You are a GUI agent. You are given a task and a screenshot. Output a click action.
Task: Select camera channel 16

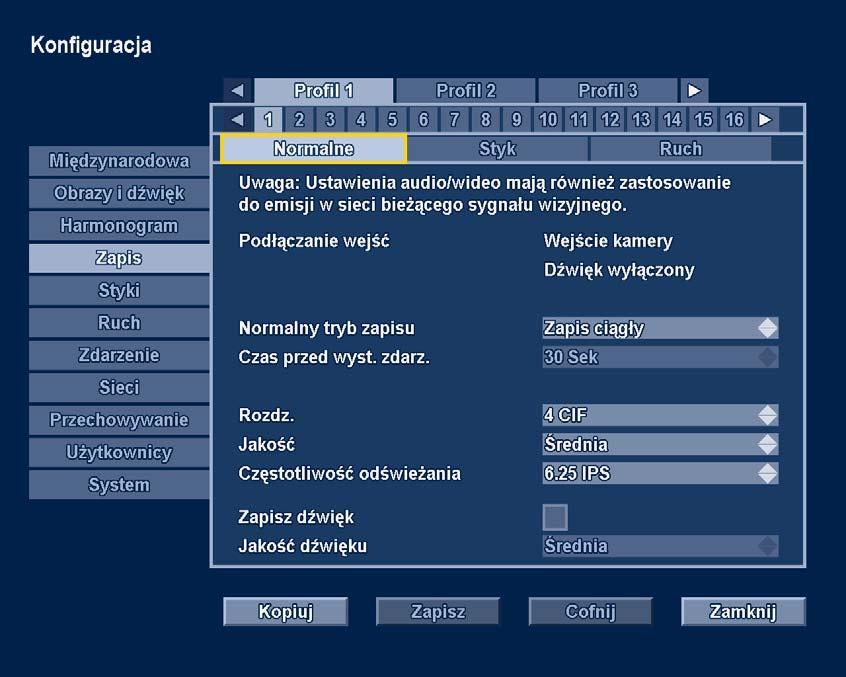point(734,120)
